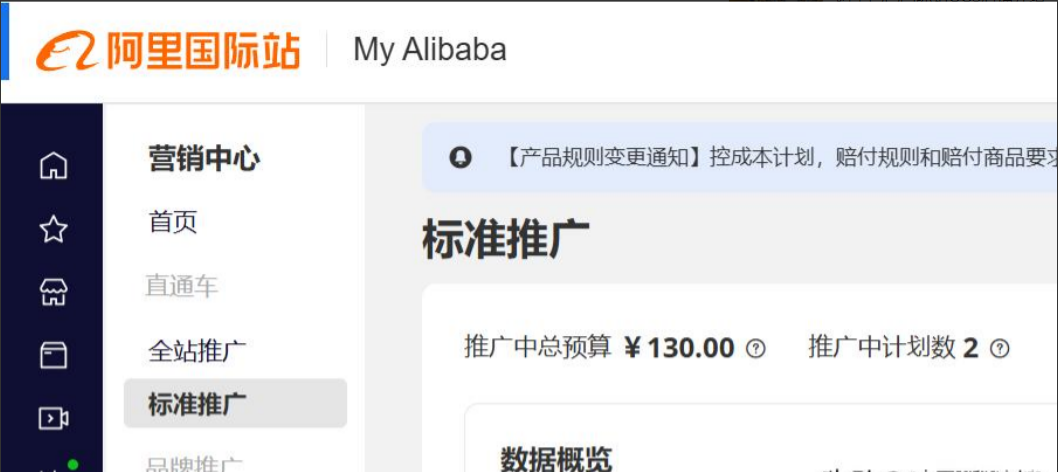Click the orange Alibaba logo icon
Viewport: 1058px width, 472px height.
tap(67, 51)
